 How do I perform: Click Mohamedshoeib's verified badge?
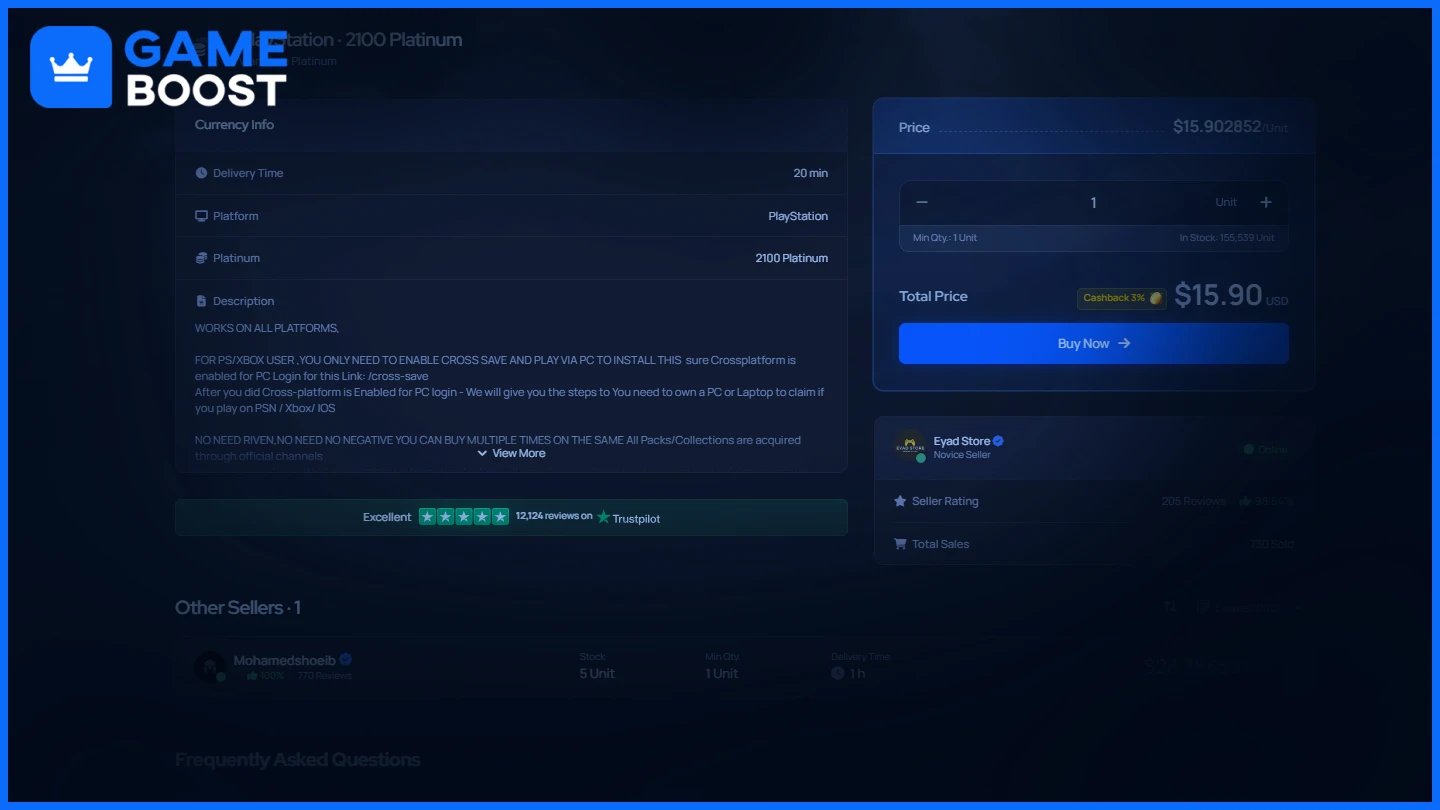346,660
